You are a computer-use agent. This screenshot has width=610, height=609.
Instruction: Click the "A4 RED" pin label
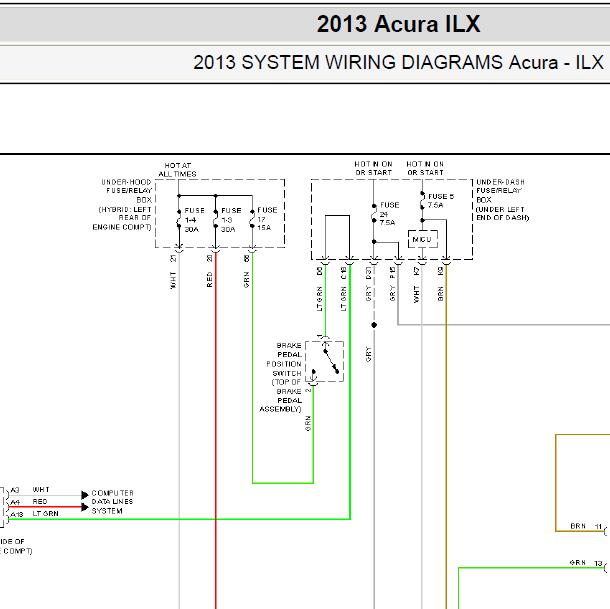tap(29, 502)
